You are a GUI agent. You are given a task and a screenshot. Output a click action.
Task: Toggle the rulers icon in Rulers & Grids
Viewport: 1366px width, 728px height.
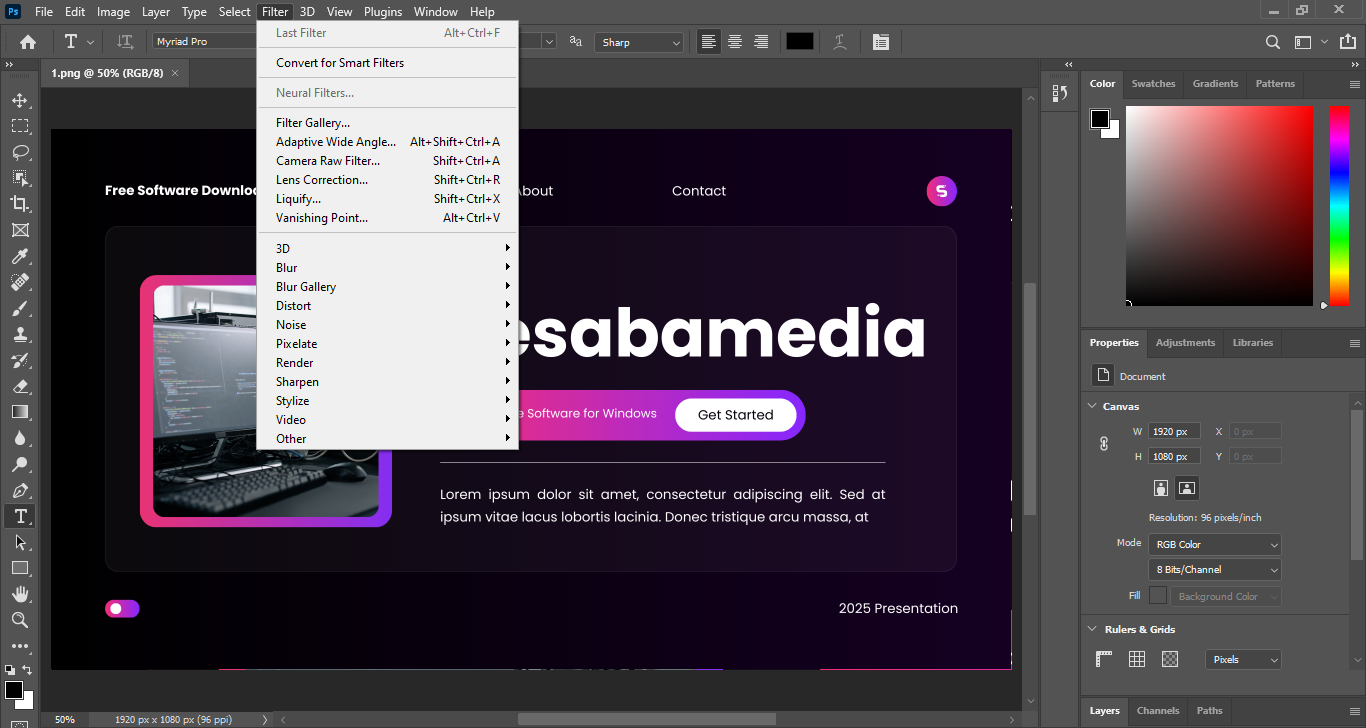pos(1104,659)
